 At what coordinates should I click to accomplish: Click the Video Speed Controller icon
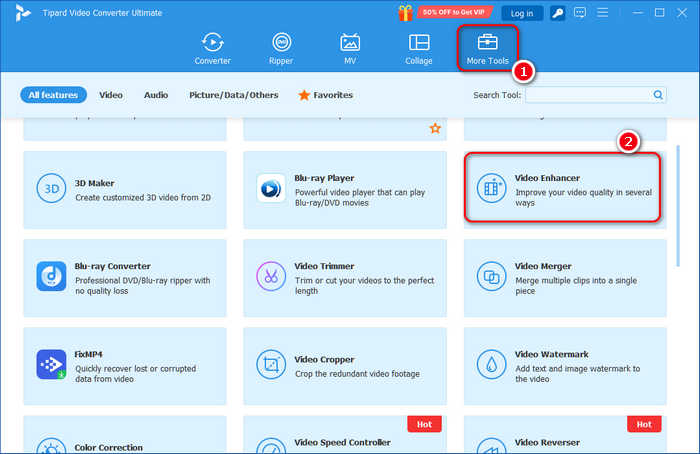point(271,446)
